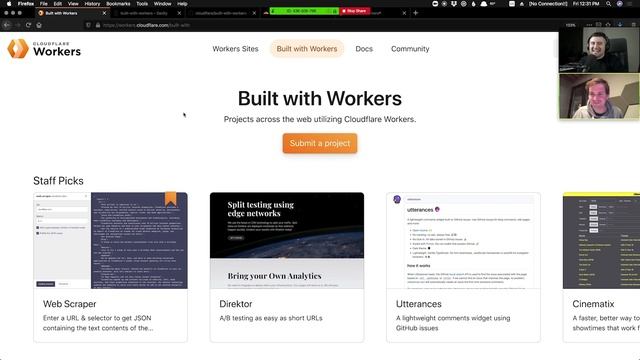Click the "A/B testing as easy as short URLs" text
Screen dimensions: 640x360
(x=271, y=318)
